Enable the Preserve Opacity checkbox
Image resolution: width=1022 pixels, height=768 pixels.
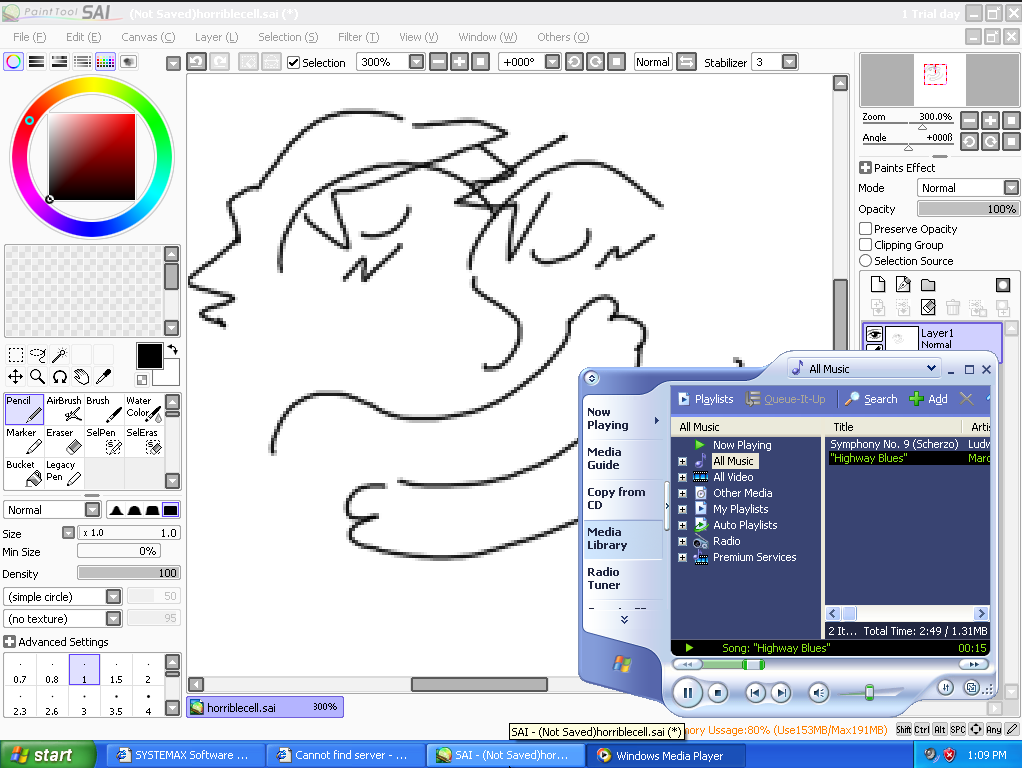tap(866, 229)
